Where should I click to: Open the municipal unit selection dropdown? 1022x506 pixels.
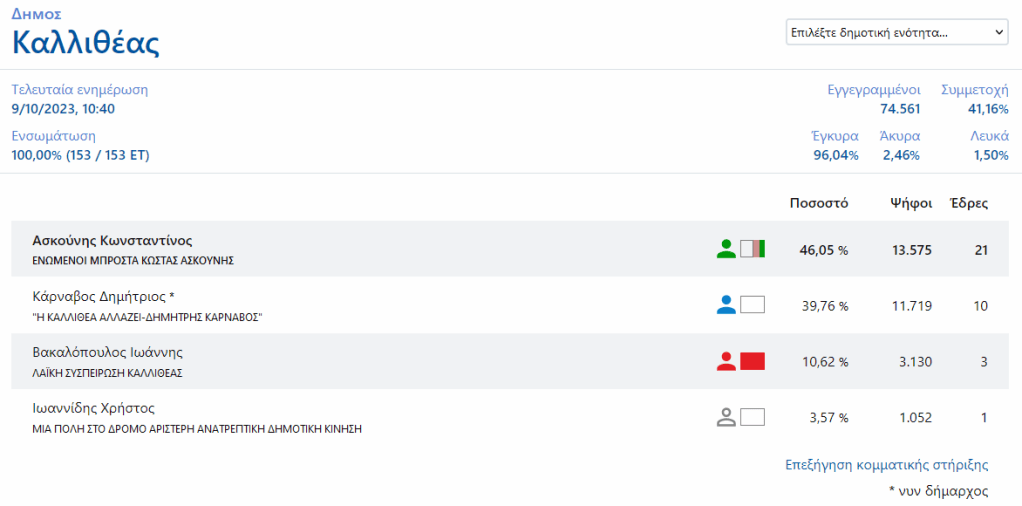[896, 32]
